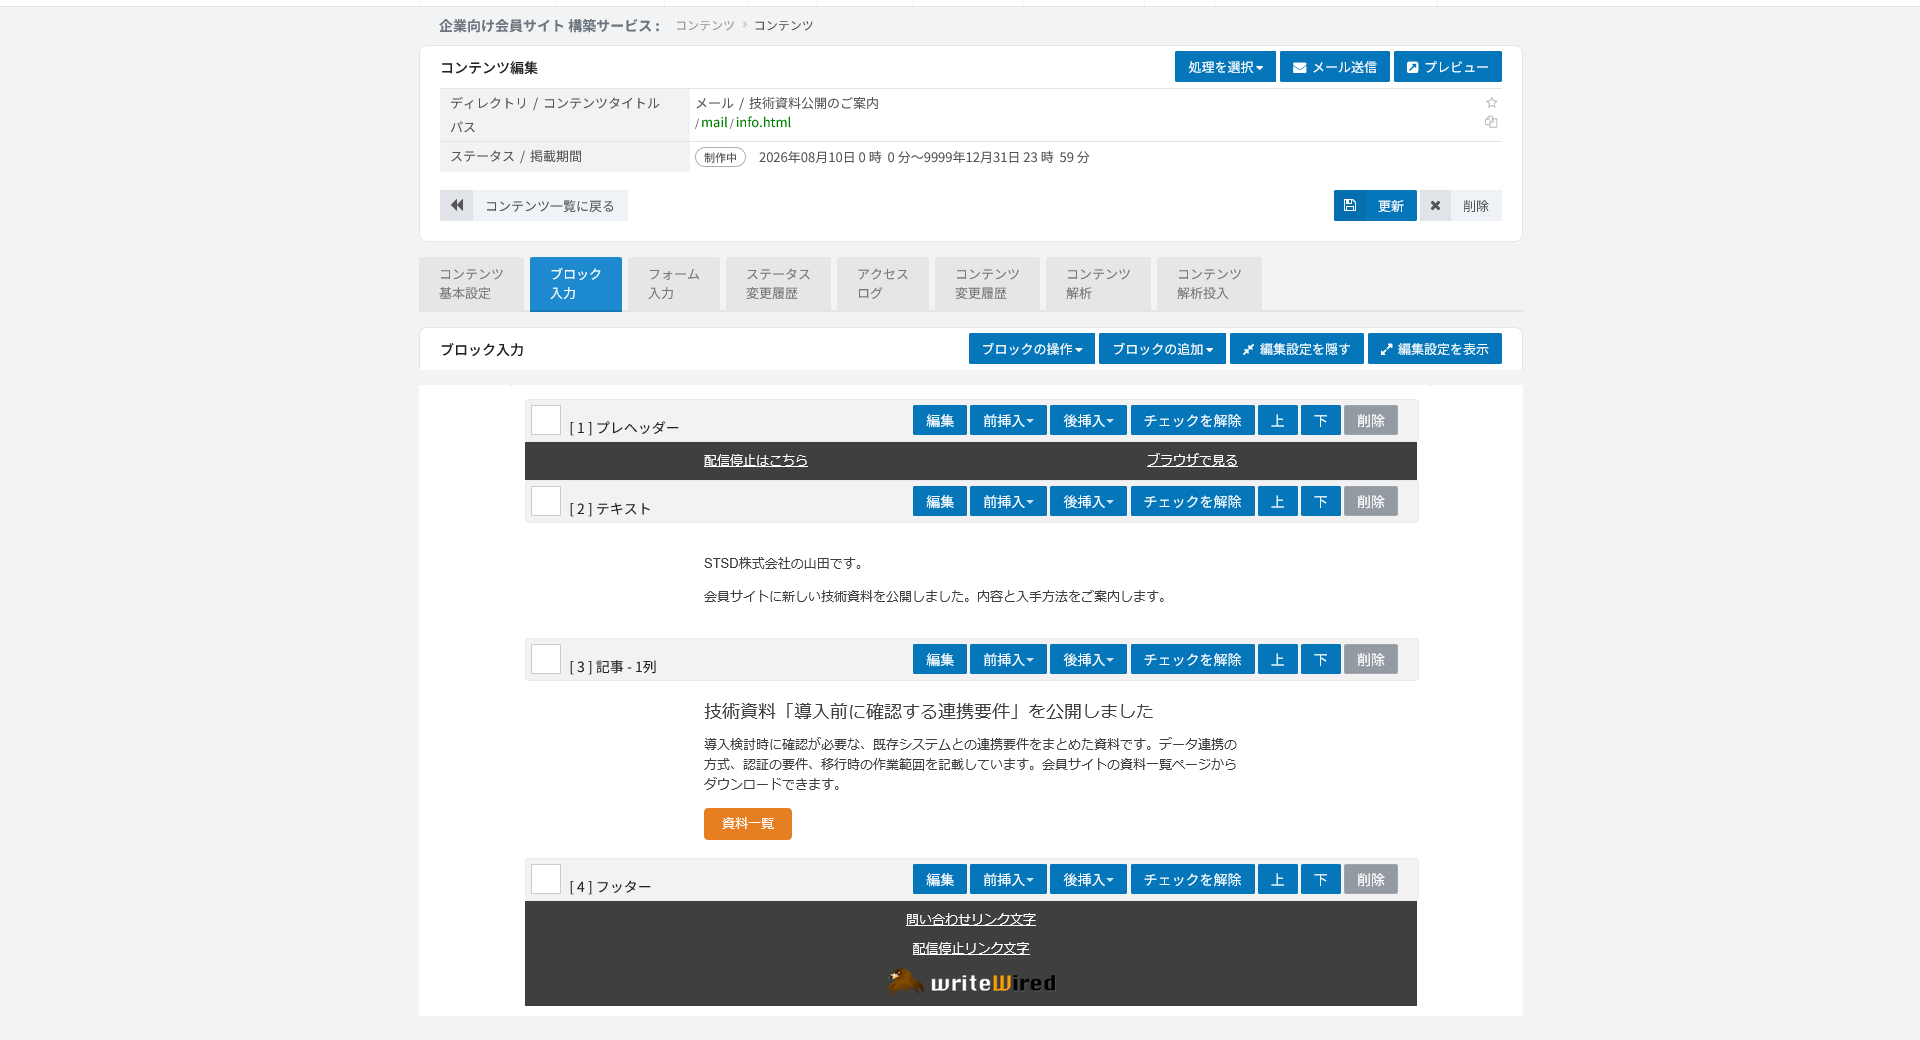Check the [2] テキスト block checkbox
The width and height of the screenshot is (1920, 1040).
tap(546, 501)
